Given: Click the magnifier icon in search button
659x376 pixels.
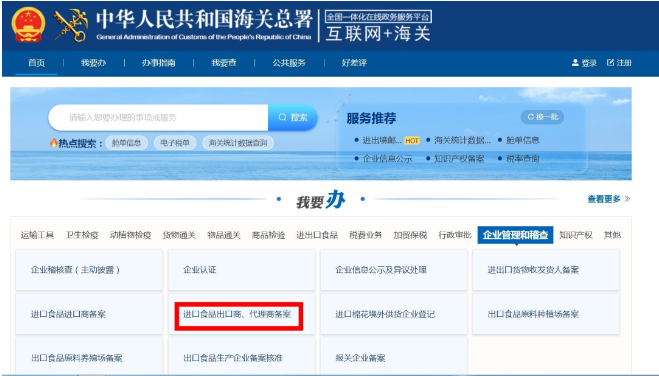Looking at the screenshot, I should pyautogui.click(x=282, y=117).
